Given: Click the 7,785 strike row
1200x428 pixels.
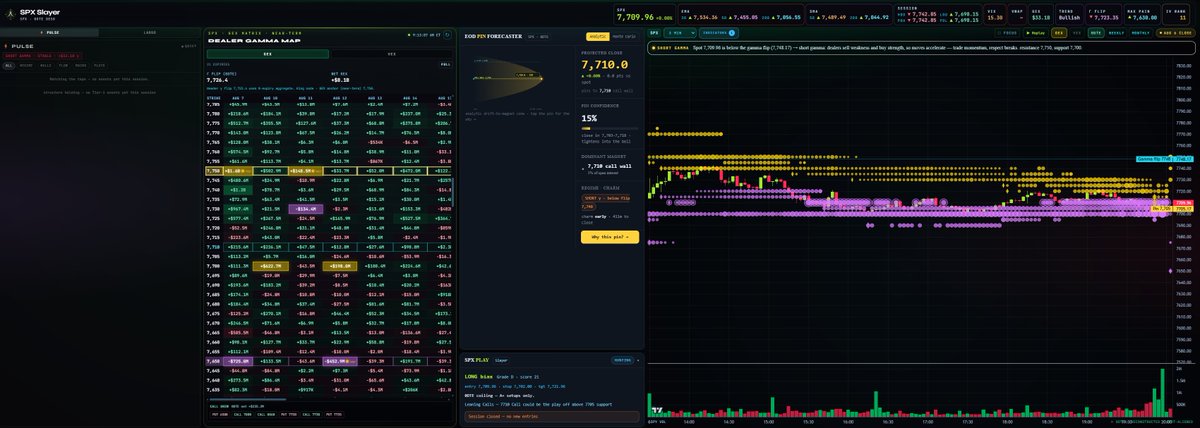Looking at the screenshot, I should tap(328, 104).
